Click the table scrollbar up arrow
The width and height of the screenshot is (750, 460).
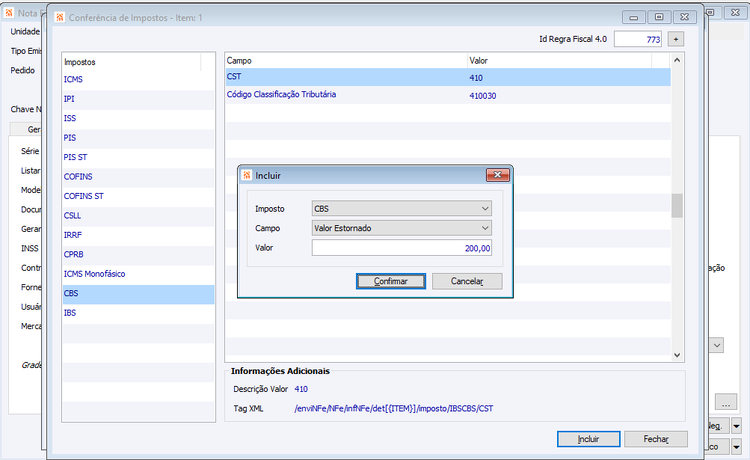tap(677, 60)
